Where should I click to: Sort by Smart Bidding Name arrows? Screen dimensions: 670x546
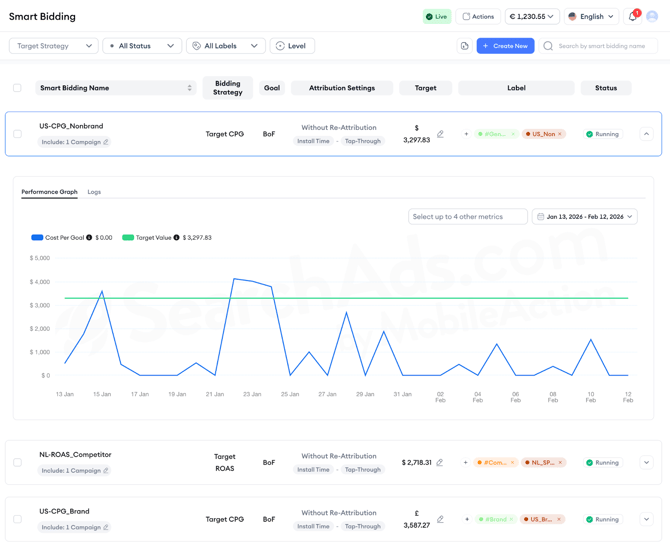pyautogui.click(x=190, y=88)
